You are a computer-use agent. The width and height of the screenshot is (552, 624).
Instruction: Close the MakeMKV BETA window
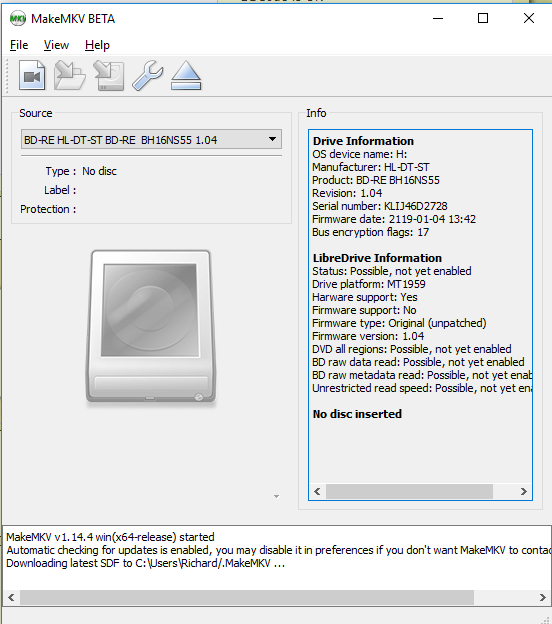529,18
